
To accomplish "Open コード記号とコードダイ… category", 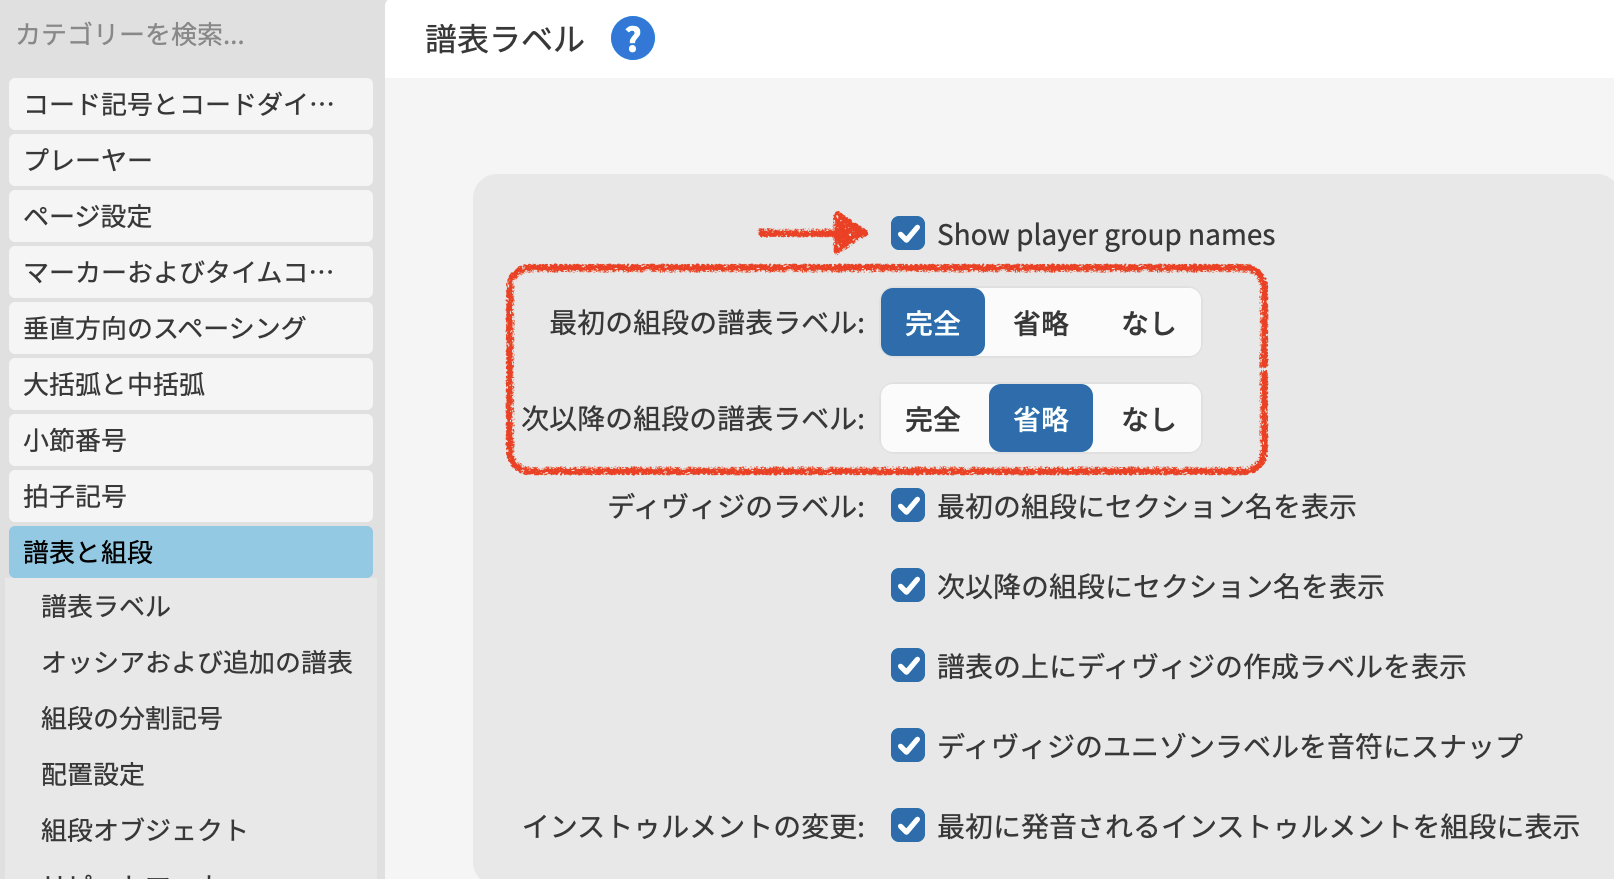I will pos(190,104).
